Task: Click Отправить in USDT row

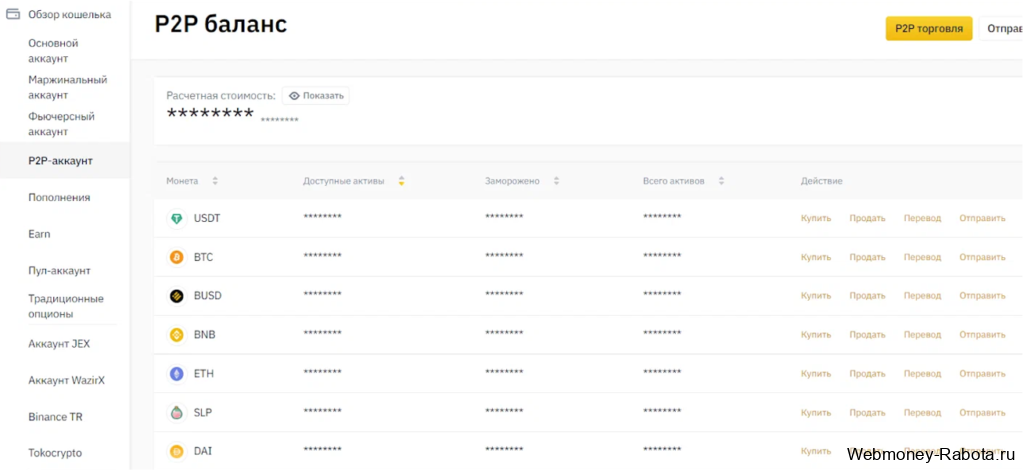Action: (982, 218)
